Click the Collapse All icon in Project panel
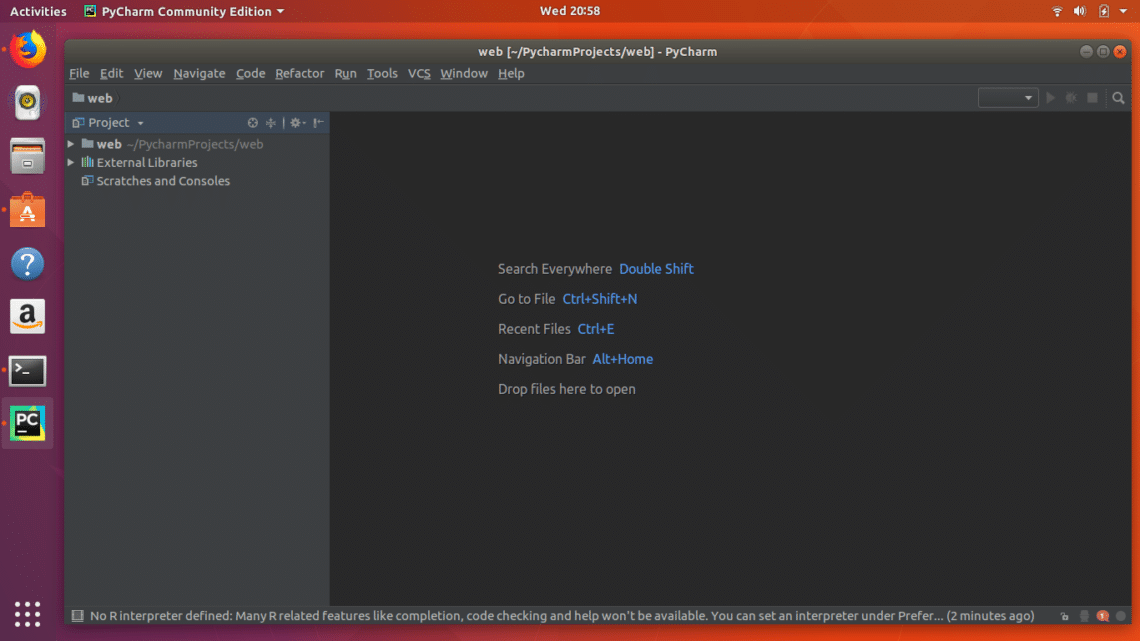The image size is (1140, 641). 270,123
